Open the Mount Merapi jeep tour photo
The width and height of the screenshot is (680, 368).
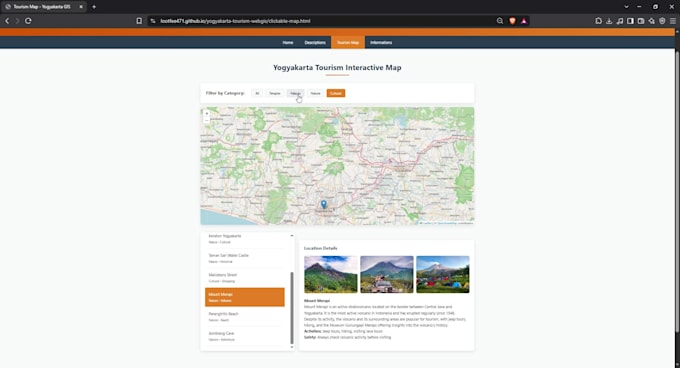pyautogui.click(x=387, y=274)
